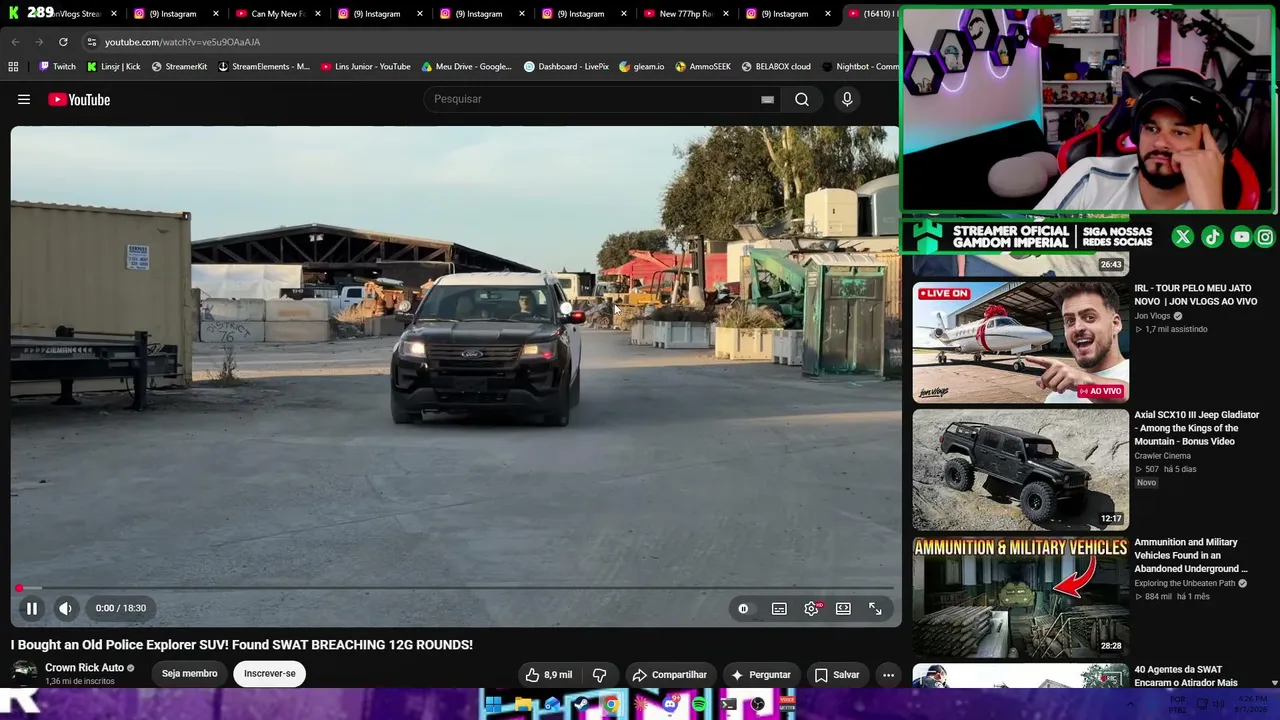The width and height of the screenshot is (1280, 720).
Task: Switch to theater mode
Action: tap(843, 608)
